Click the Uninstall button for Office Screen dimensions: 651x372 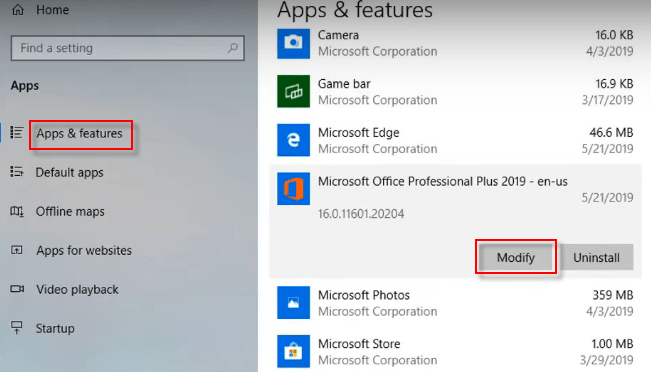(597, 257)
